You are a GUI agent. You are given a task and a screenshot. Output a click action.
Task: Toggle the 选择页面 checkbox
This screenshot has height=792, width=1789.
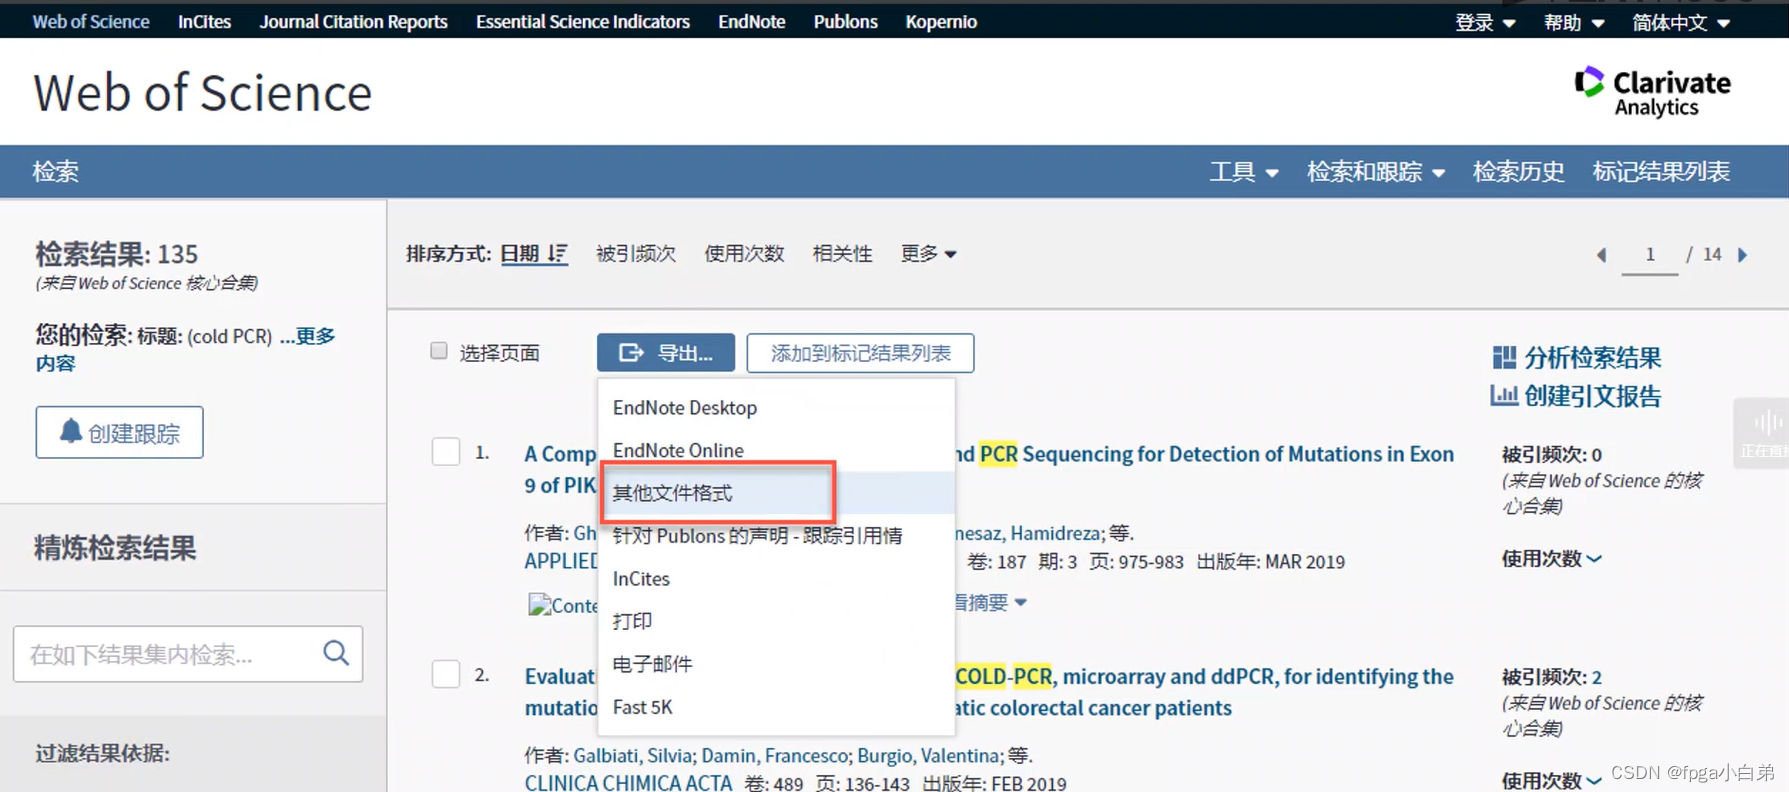[x=439, y=350]
